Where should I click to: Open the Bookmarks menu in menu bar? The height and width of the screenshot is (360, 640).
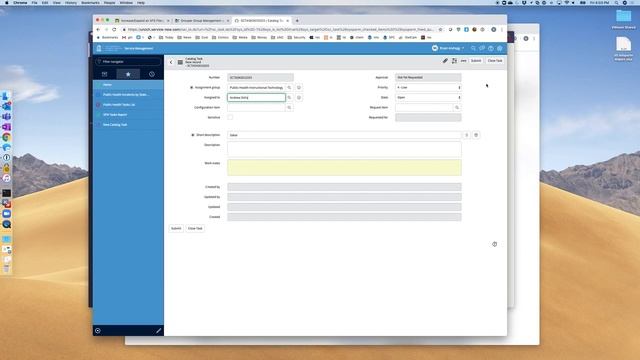tap(90, 2)
